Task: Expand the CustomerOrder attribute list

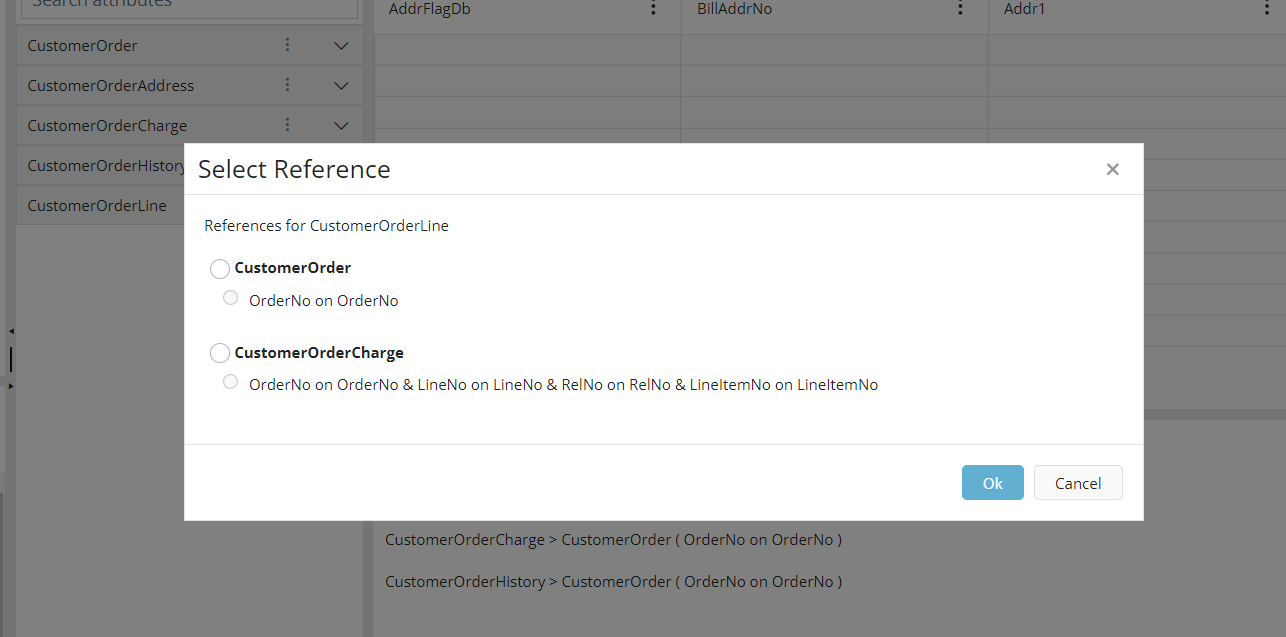Action: click(x=341, y=46)
